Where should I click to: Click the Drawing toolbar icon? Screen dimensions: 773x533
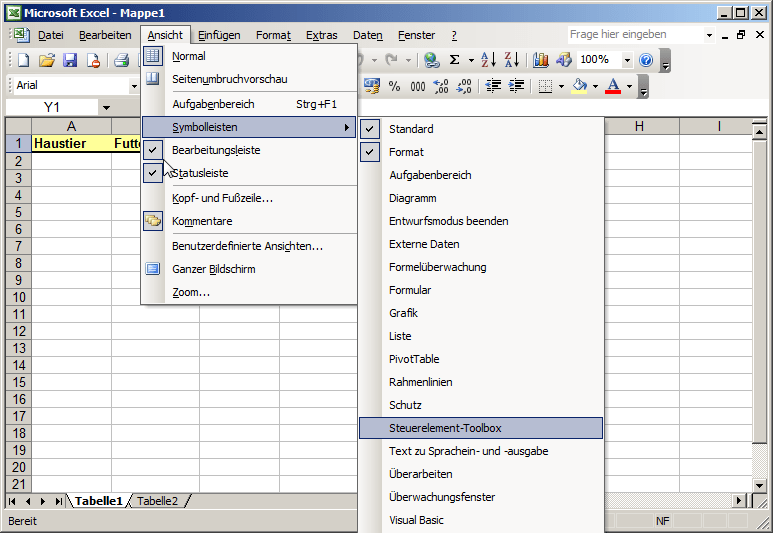[x=563, y=60]
